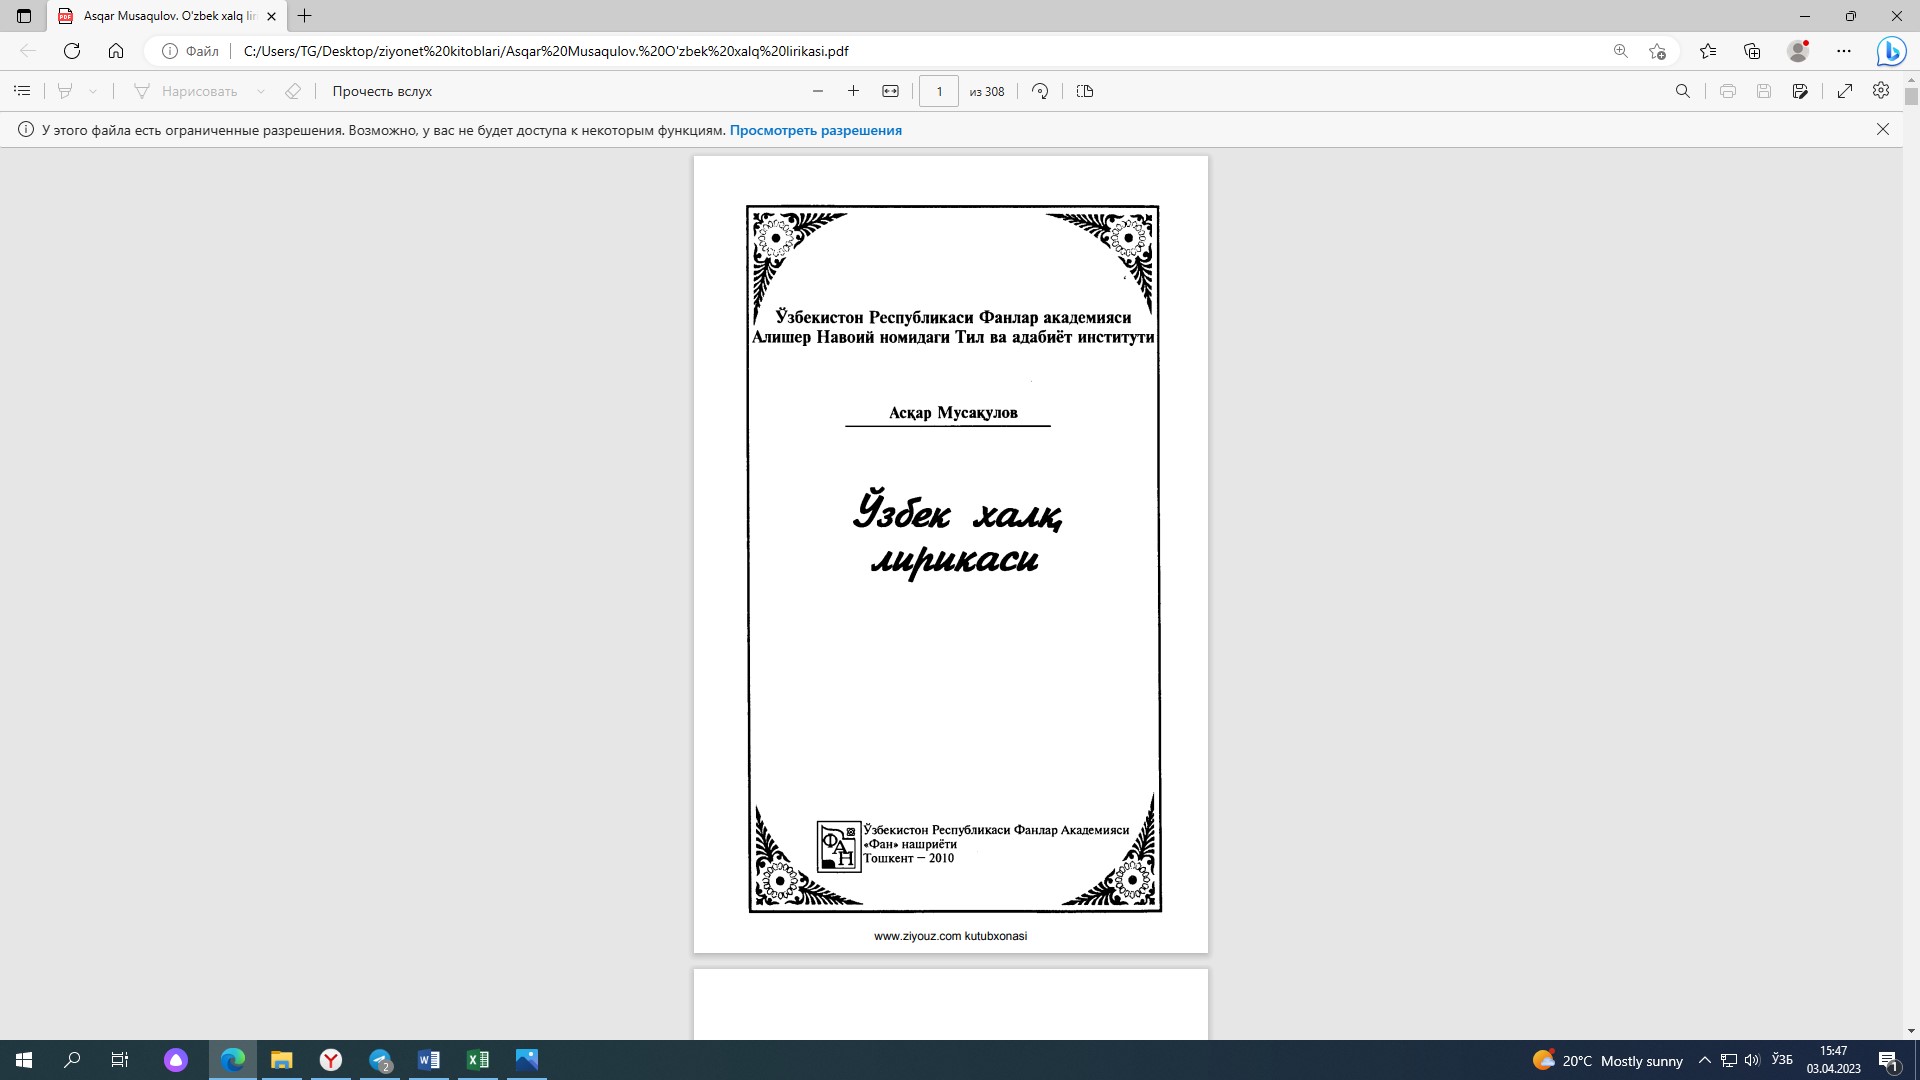Open Word from the taskbar
This screenshot has height=1080, width=1920.
click(429, 1060)
